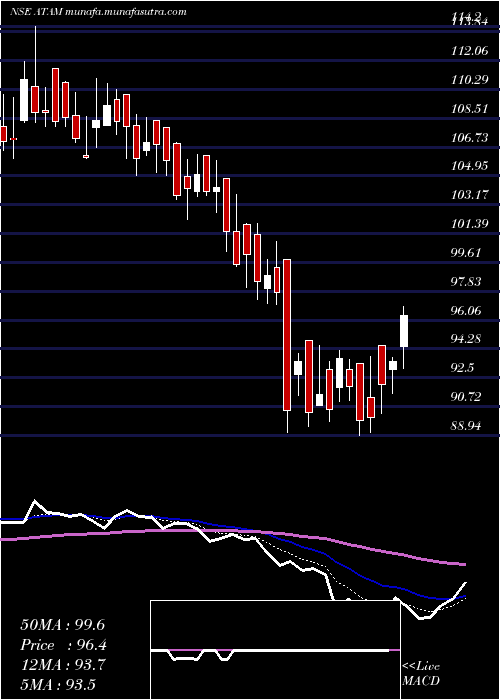The width and height of the screenshot is (500, 700).
Task: Click the 104.95 price level label
Action: (x=470, y=167)
